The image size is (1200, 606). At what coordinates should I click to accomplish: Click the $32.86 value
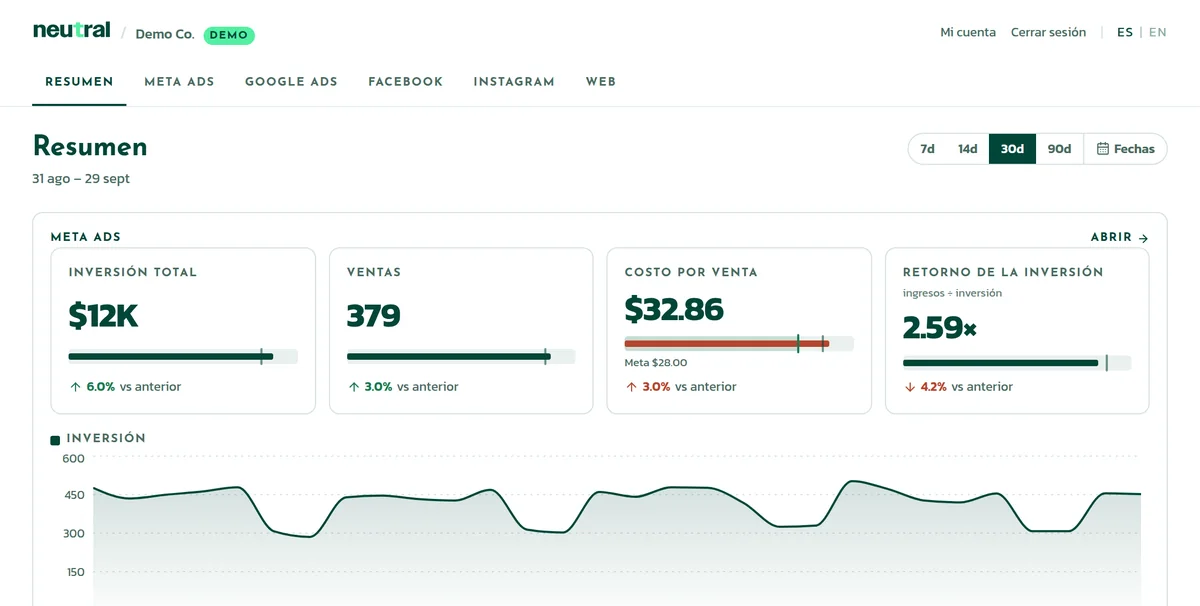click(x=674, y=309)
